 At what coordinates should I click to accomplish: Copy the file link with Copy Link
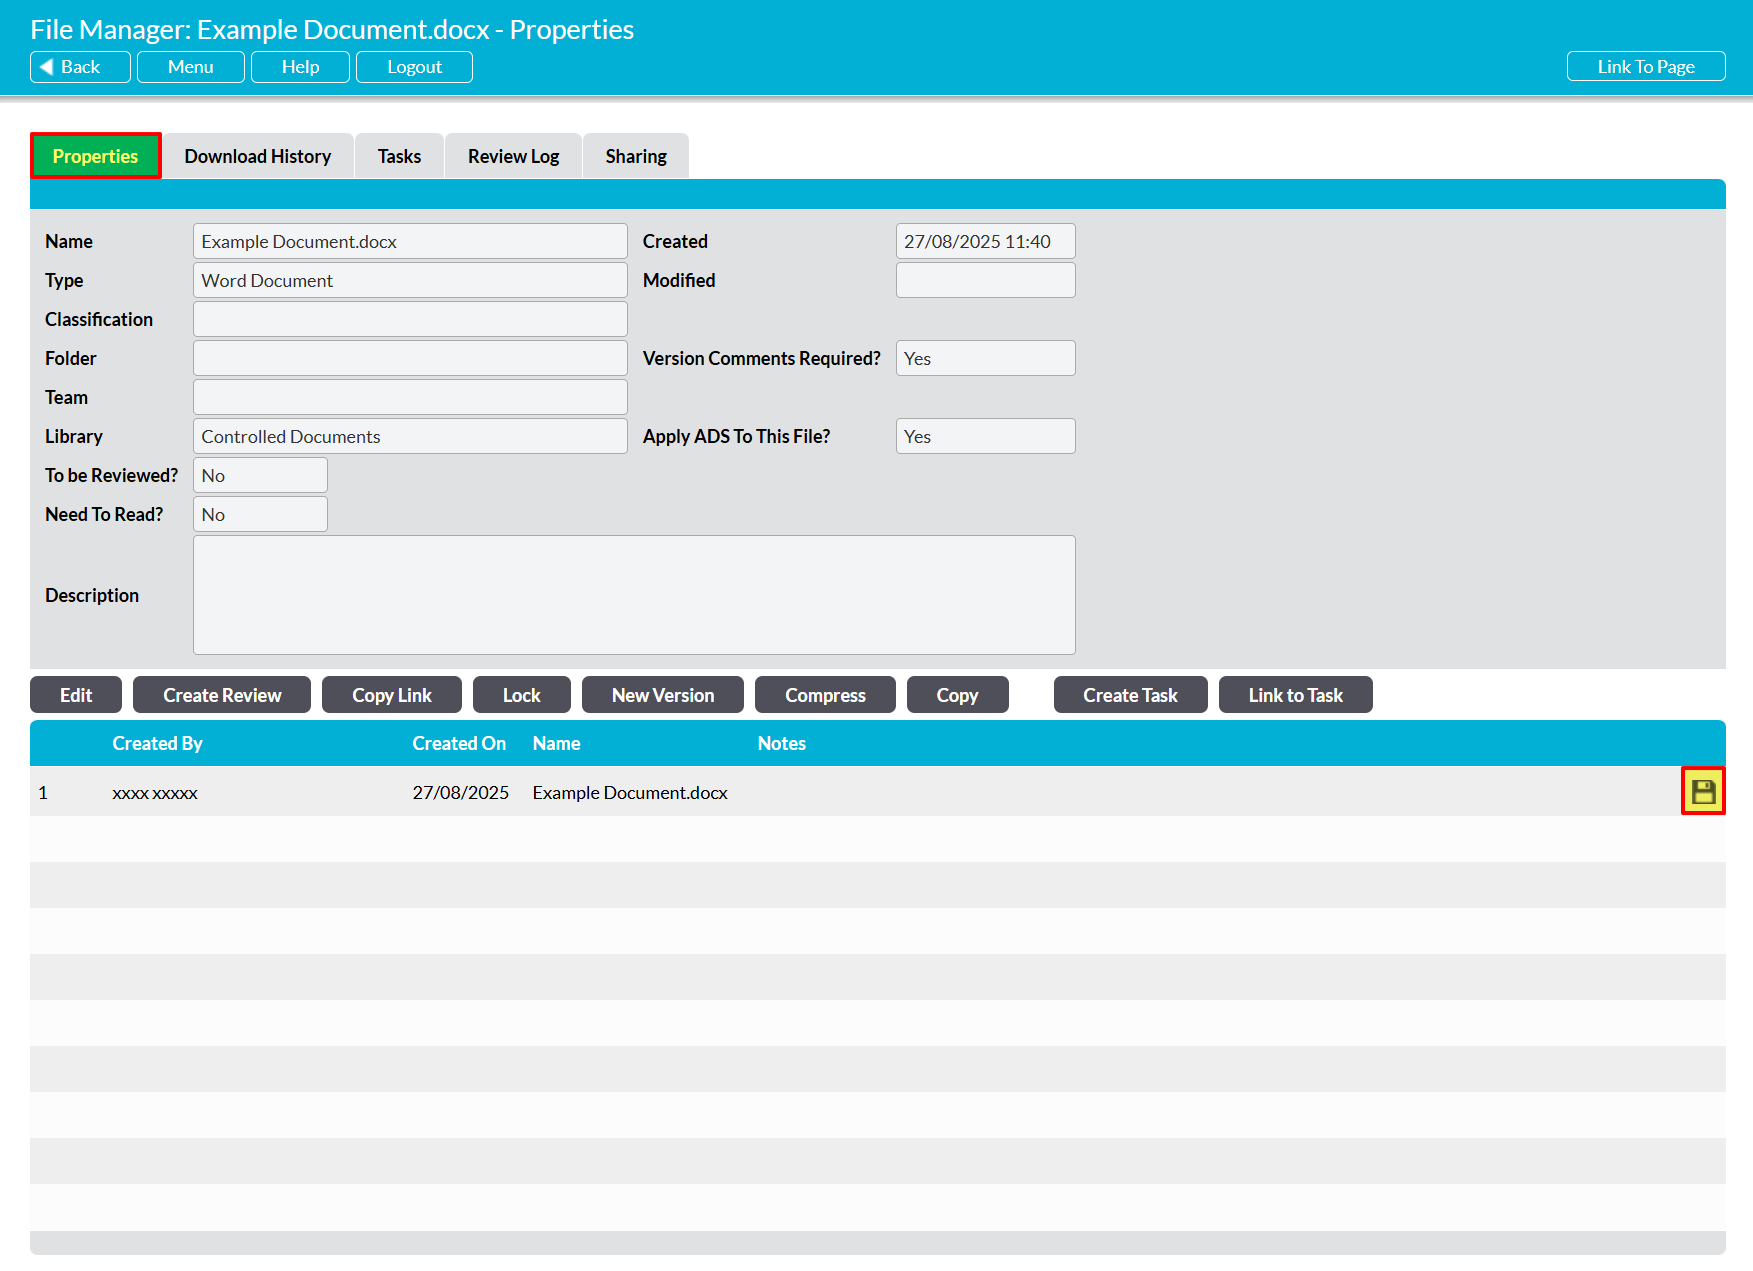coord(391,695)
